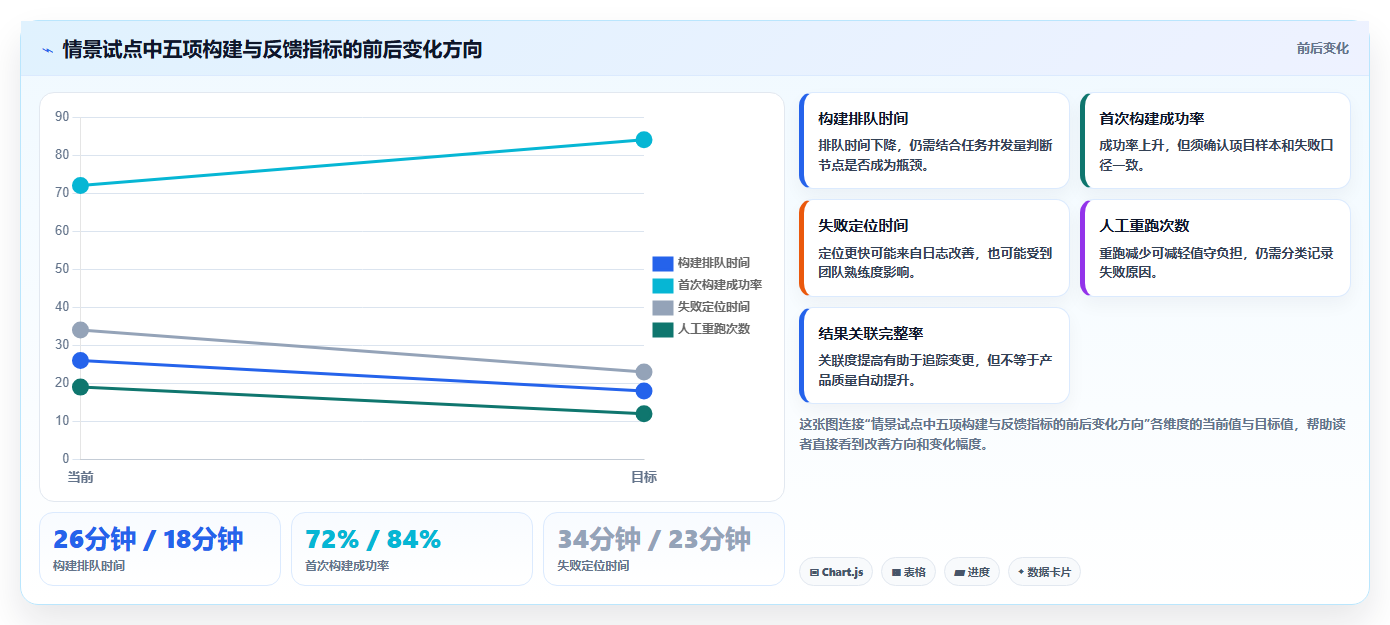Viewport: 1390px width, 625px height.
Task: Click the 进度 tag
Action: coord(972,572)
